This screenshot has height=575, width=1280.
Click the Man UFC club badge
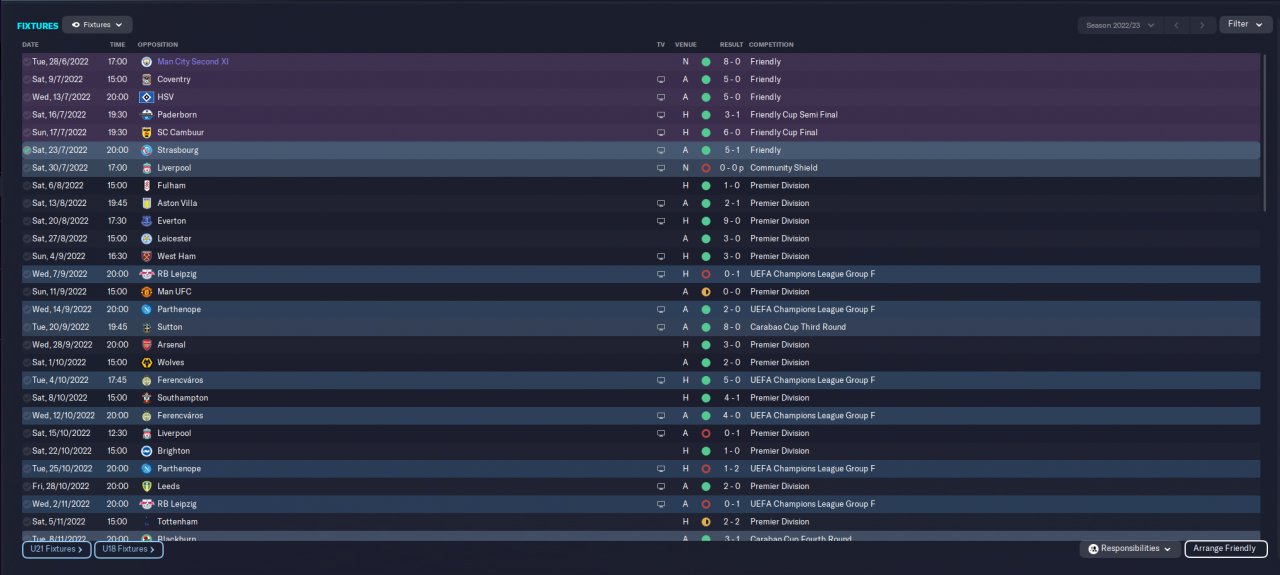tap(146, 292)
